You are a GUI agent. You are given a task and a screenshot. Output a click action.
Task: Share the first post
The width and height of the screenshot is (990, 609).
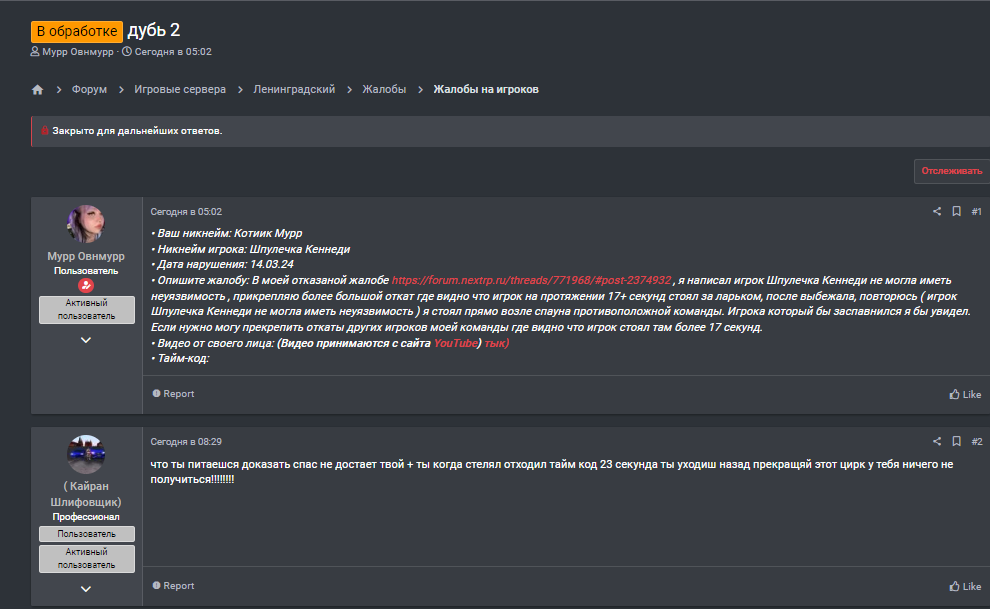(937, 211)
